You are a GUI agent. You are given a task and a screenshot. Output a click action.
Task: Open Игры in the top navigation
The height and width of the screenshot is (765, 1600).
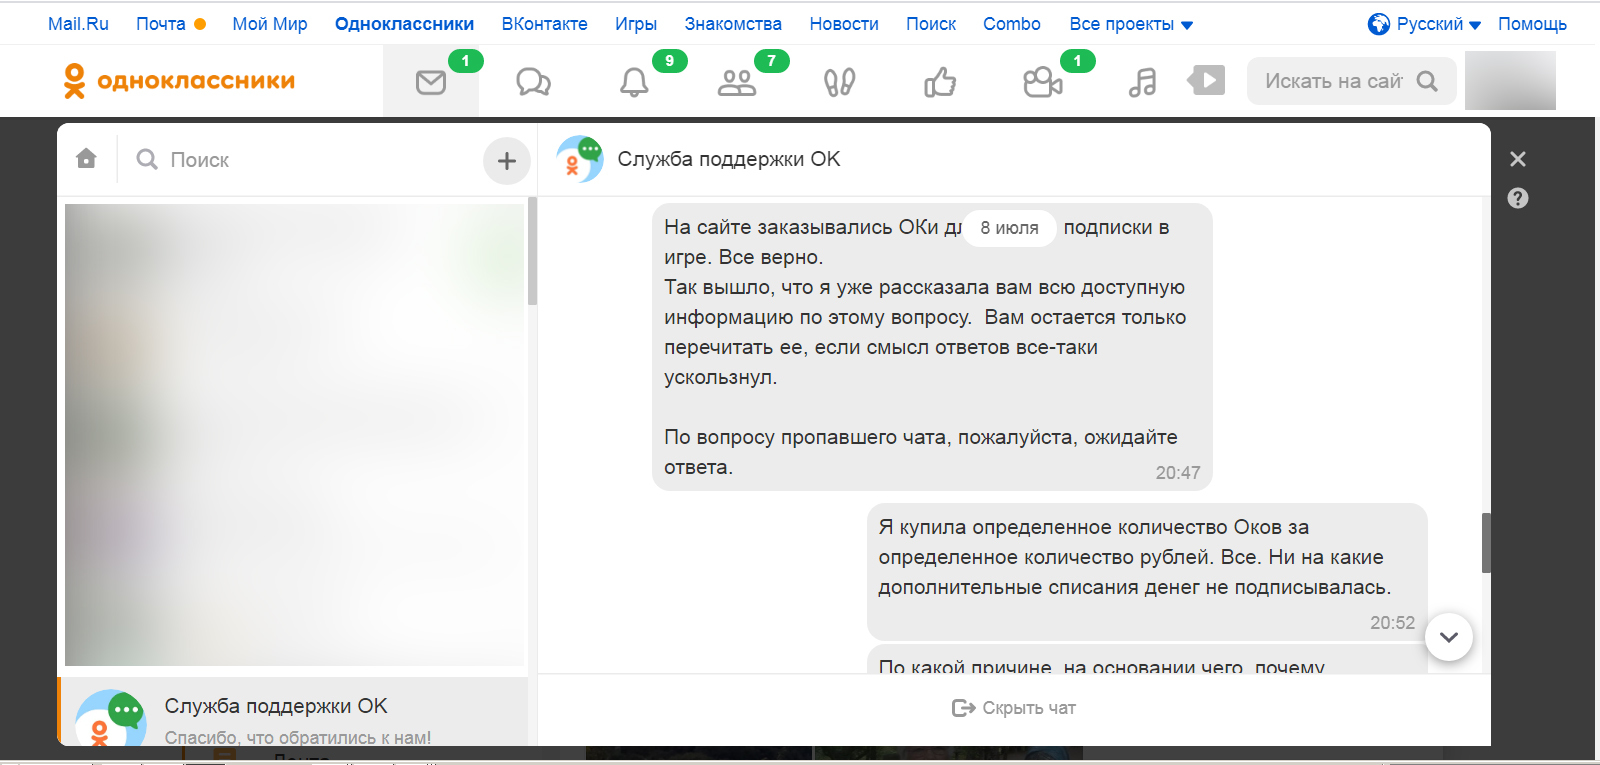[636, 24]
